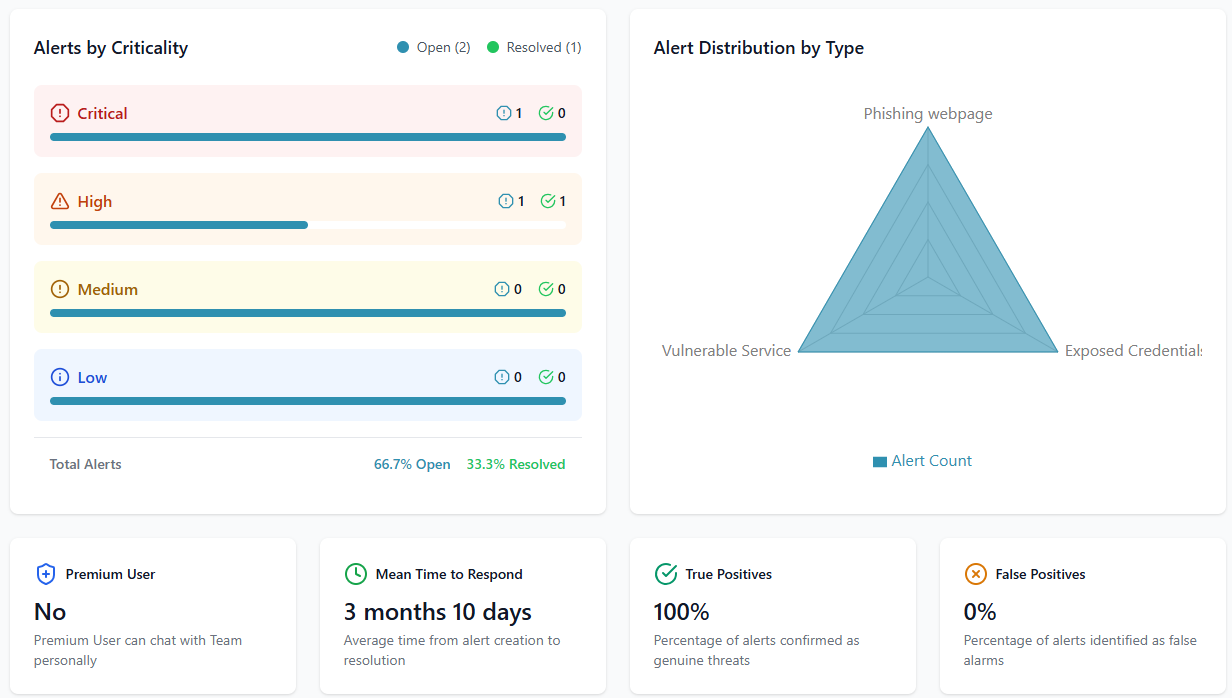The height and width of the screenshot is (698, 1232).
Task: Click the Vulnerable Service radar axis label
Action: 726,350
